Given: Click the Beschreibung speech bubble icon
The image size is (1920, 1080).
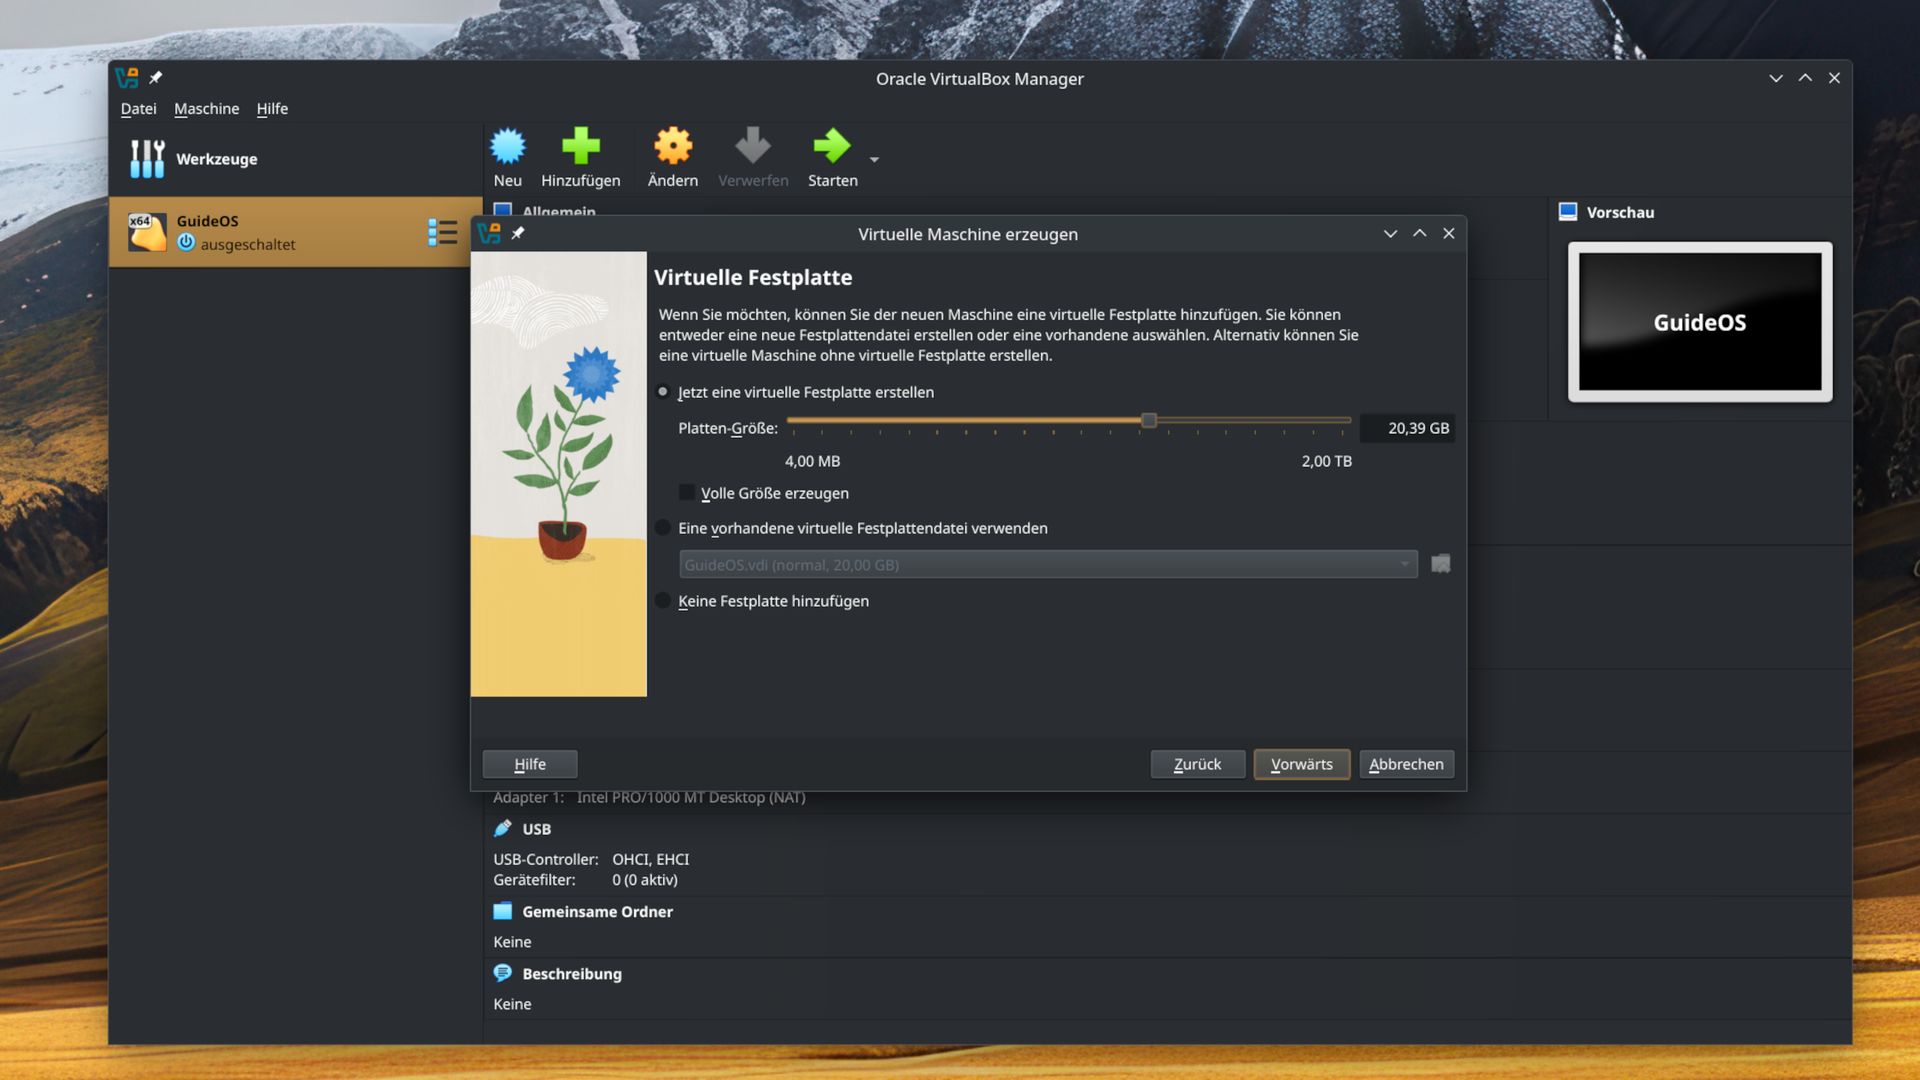Looking at the screenshot, I should pyautogui.click(x=503, y=973).
